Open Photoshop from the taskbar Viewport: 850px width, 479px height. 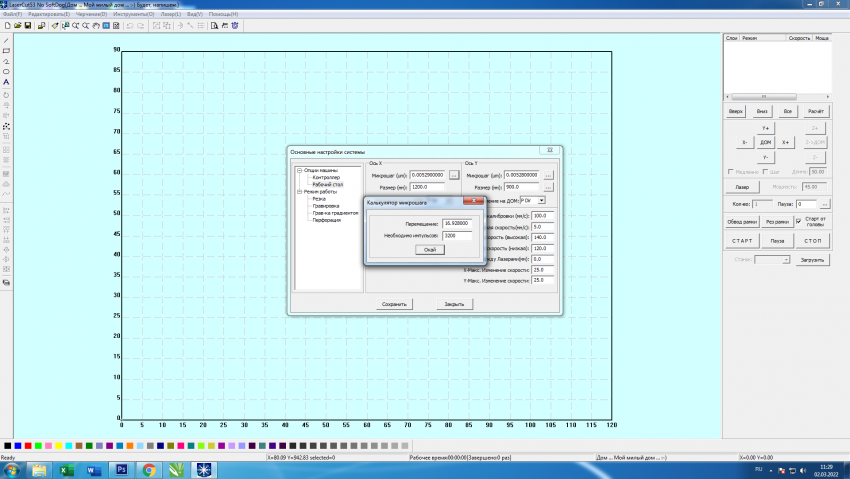[x=121, y=470]
